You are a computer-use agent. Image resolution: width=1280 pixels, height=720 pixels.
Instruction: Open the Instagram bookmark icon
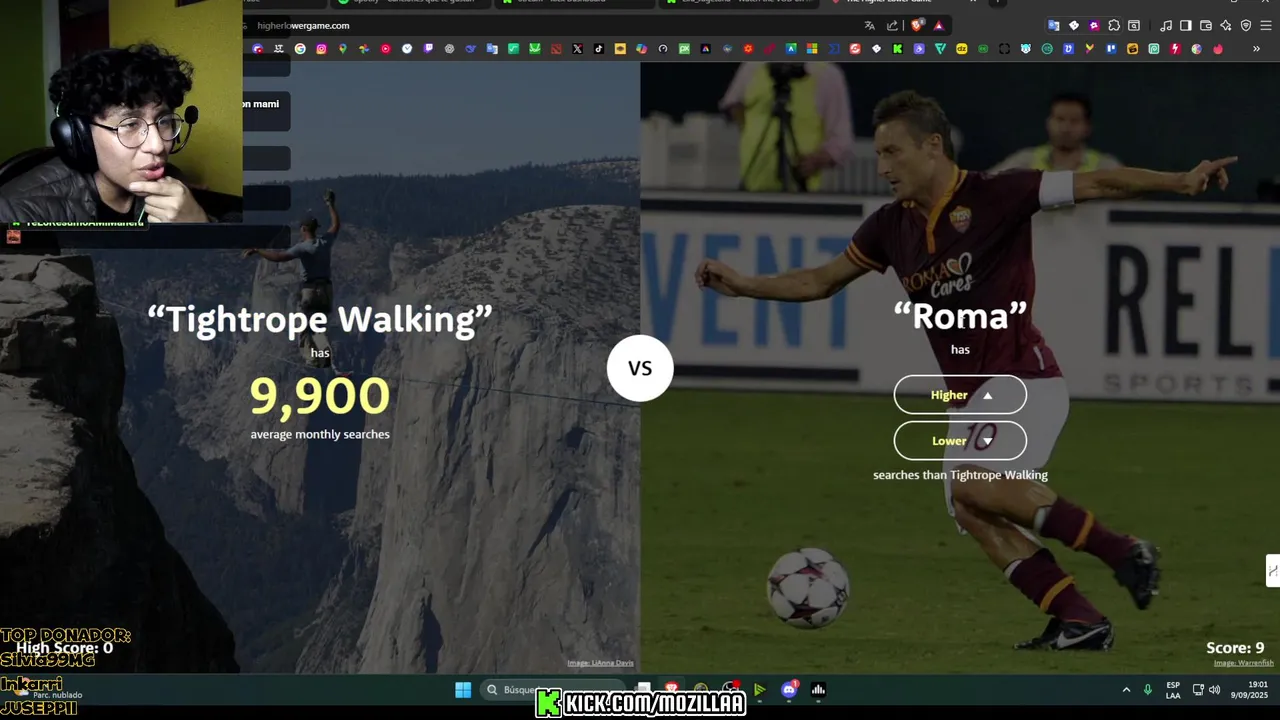[321, 49]
